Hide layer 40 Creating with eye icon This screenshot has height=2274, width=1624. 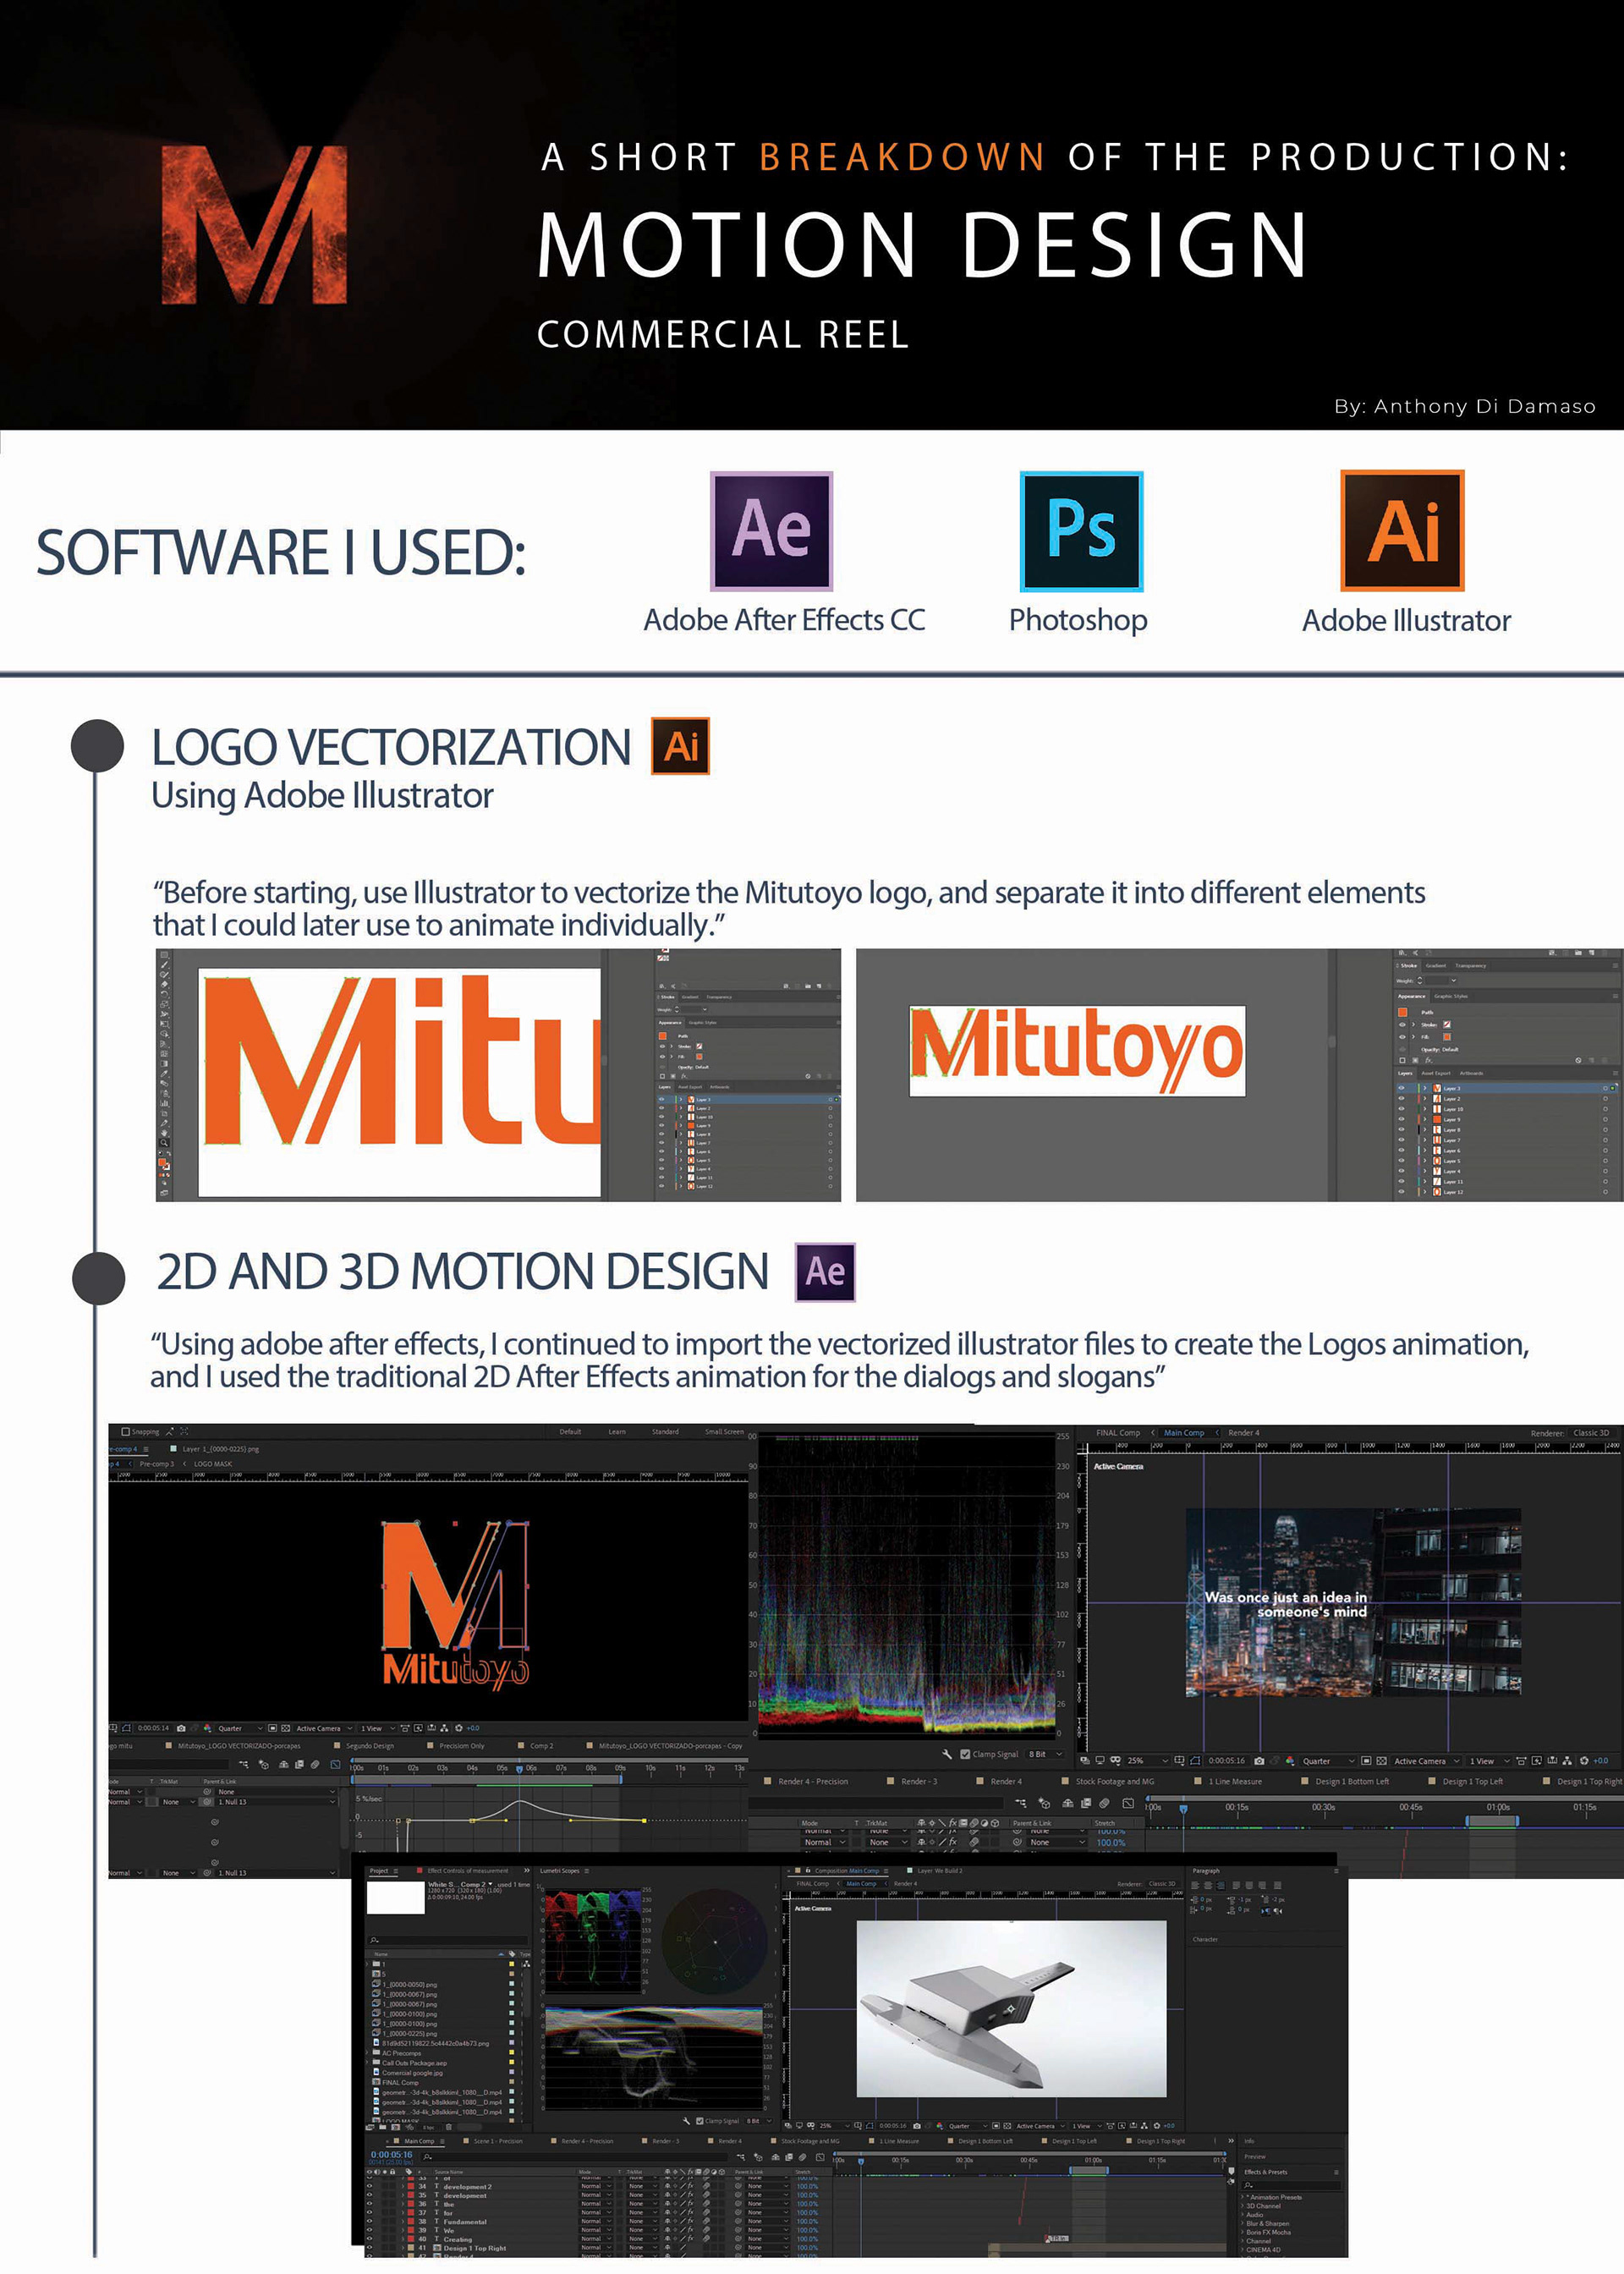(x=369, y=2239)
